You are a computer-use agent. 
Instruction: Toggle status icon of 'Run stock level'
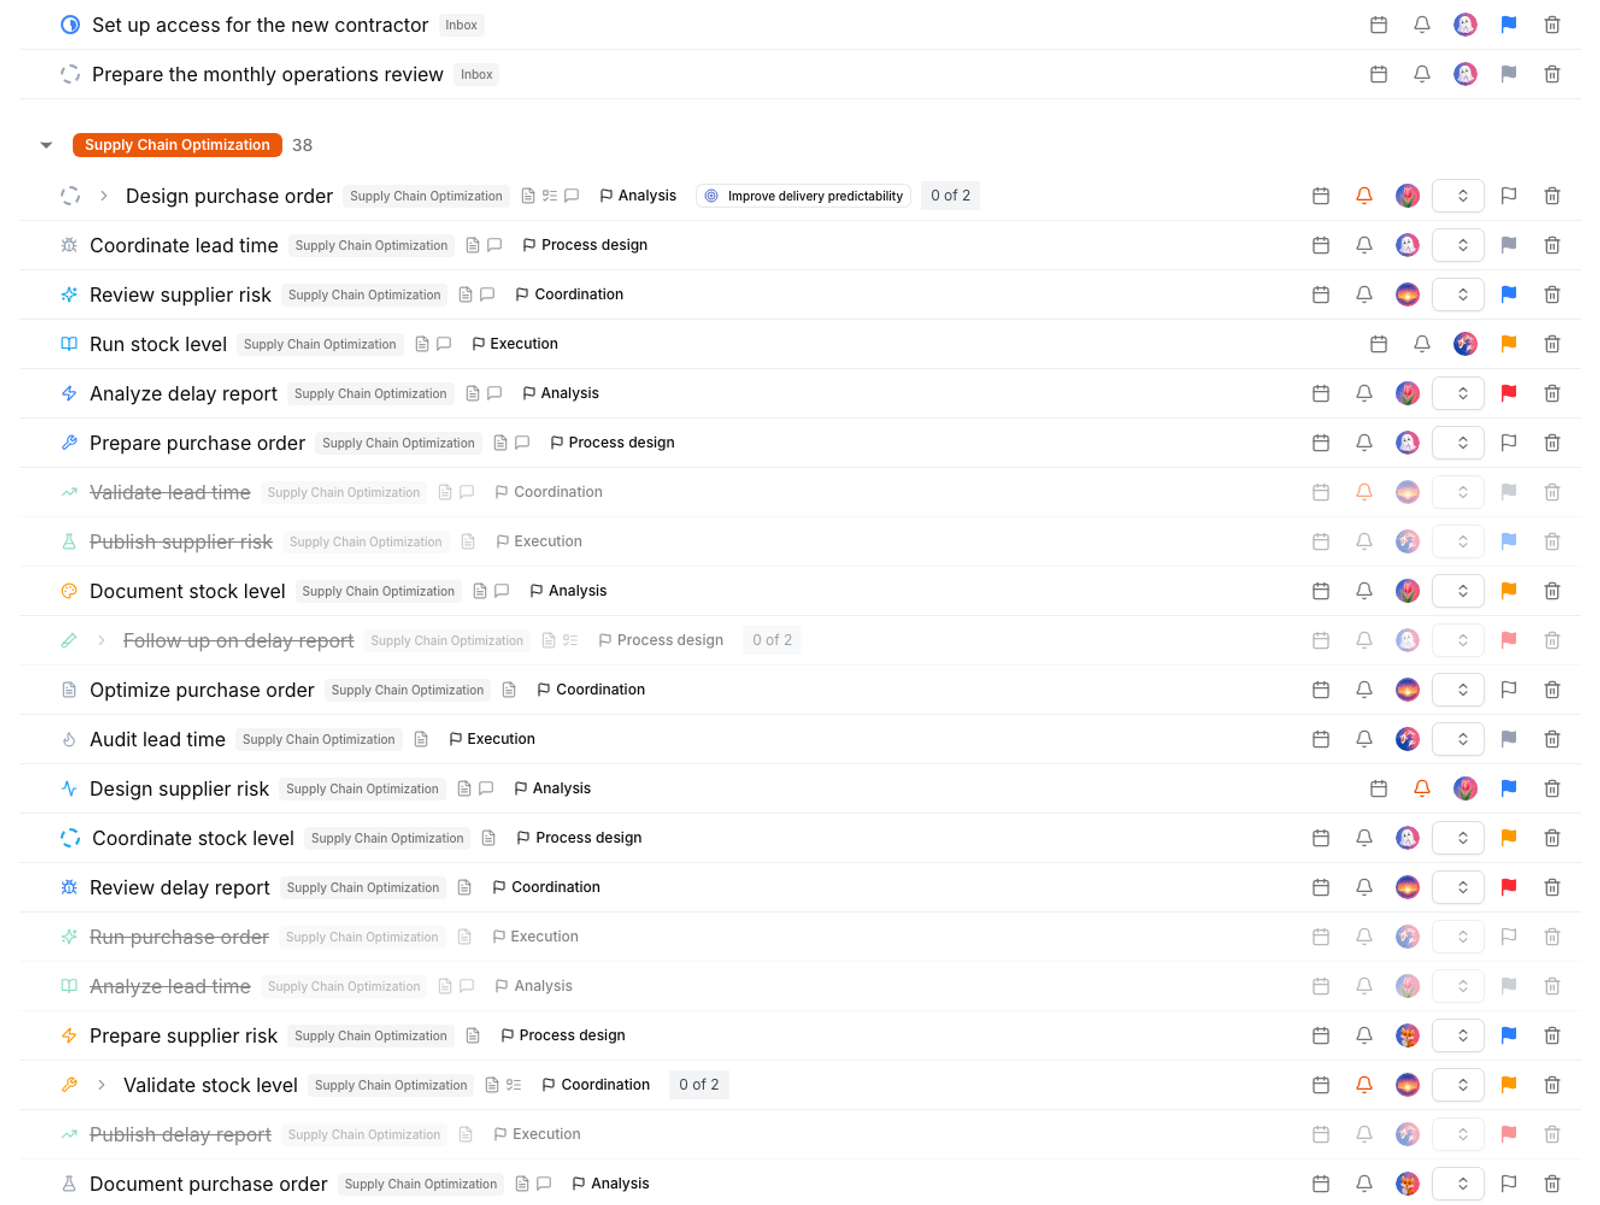(x=69, y=344)
